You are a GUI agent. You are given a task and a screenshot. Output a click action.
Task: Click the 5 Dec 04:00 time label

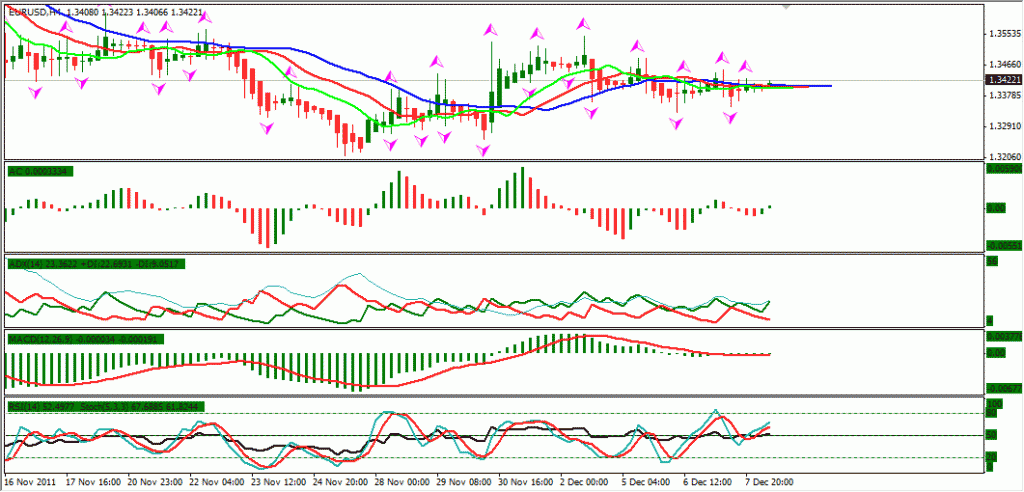click(x=645, y=482)
